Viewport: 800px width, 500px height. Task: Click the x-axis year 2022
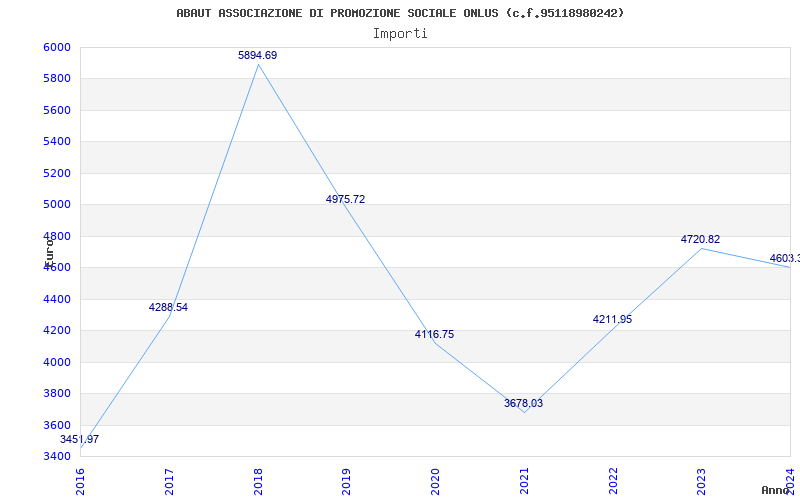[613, 482]
